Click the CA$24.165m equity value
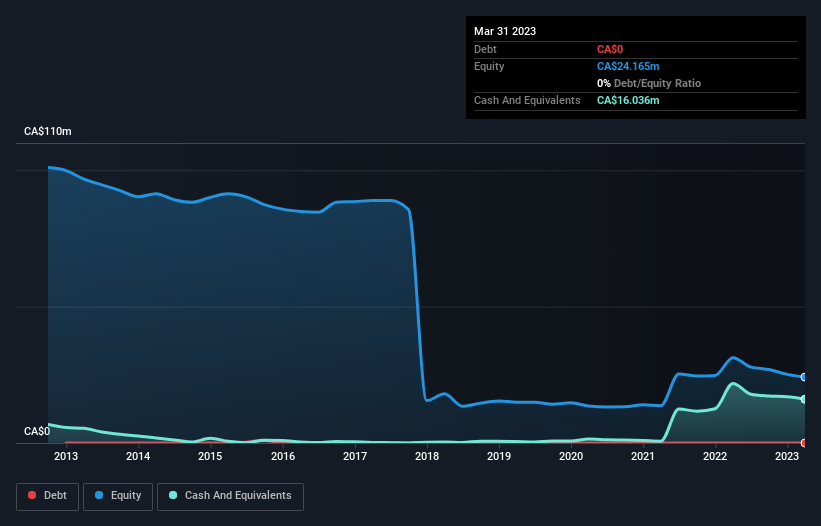The height and width of the screenshot is (526, 821). [x=628, y=66]
